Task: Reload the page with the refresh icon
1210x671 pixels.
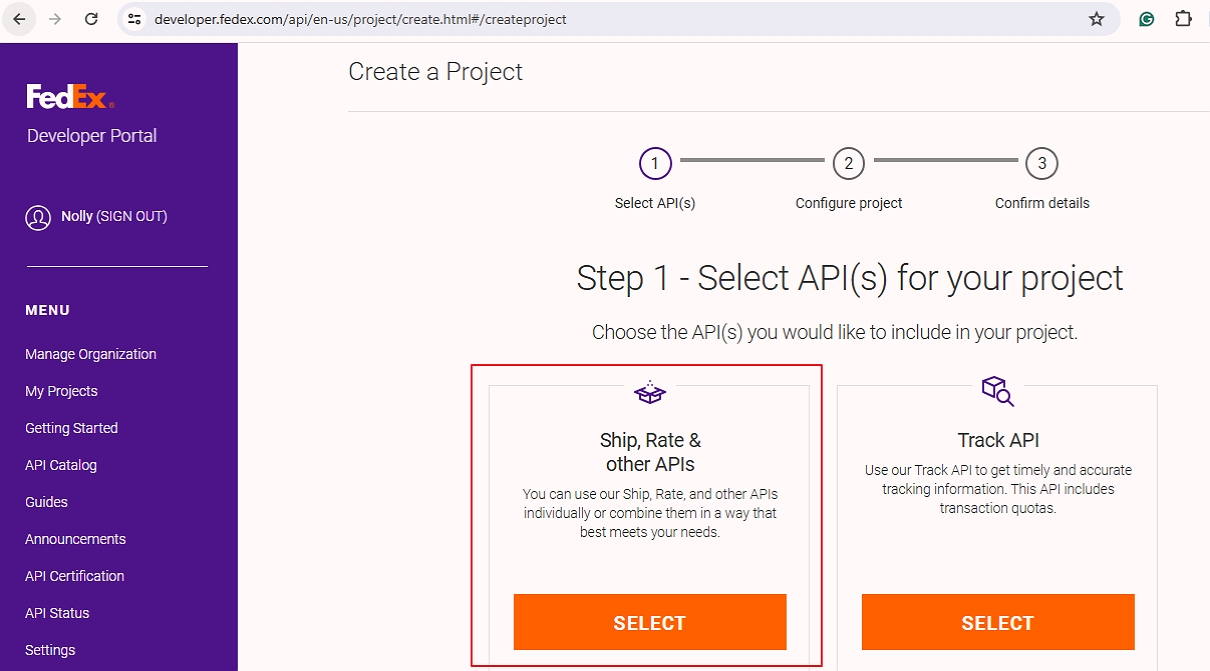Action: [91, 19]
